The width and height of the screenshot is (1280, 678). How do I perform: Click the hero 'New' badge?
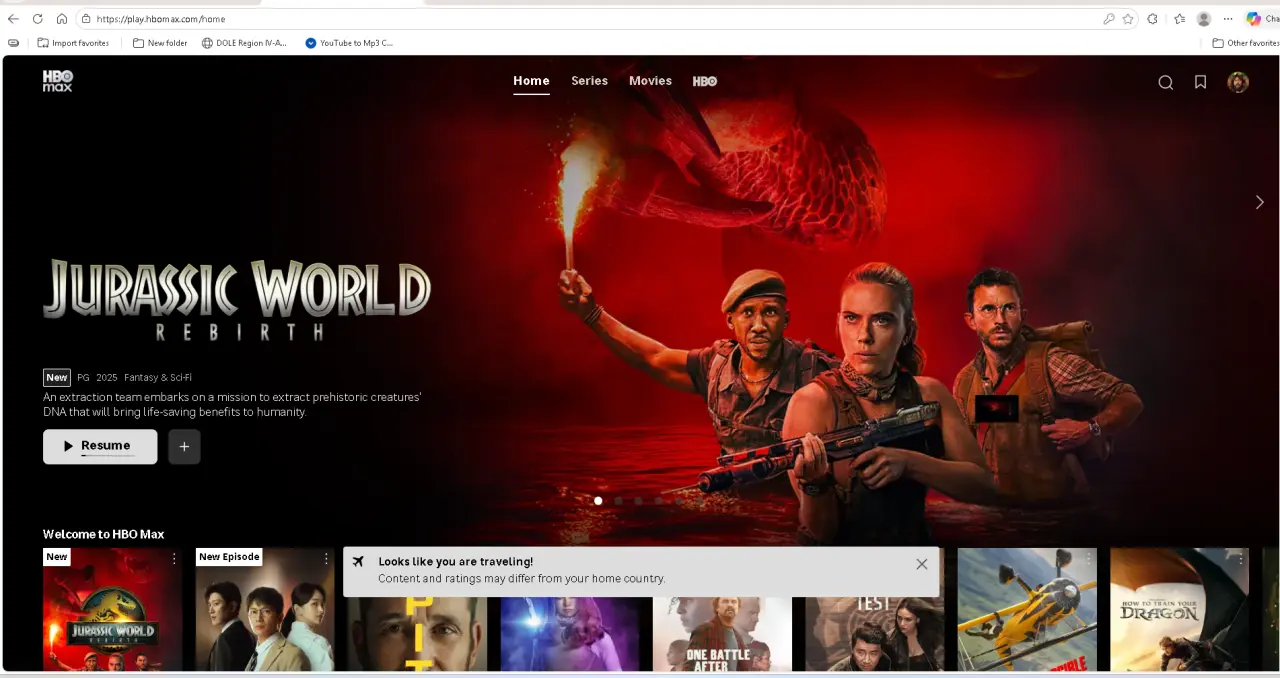point(57,377)
